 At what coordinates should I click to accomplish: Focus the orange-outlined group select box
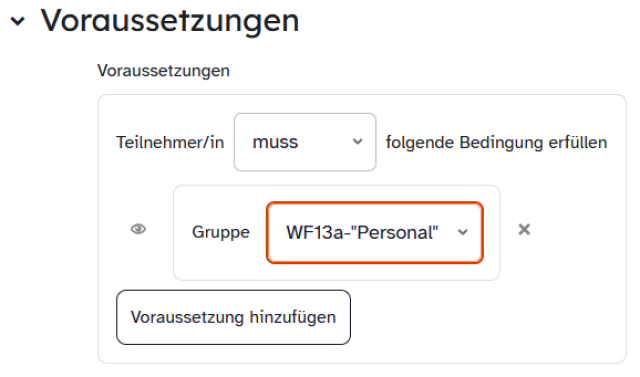[x=375, y=233]
